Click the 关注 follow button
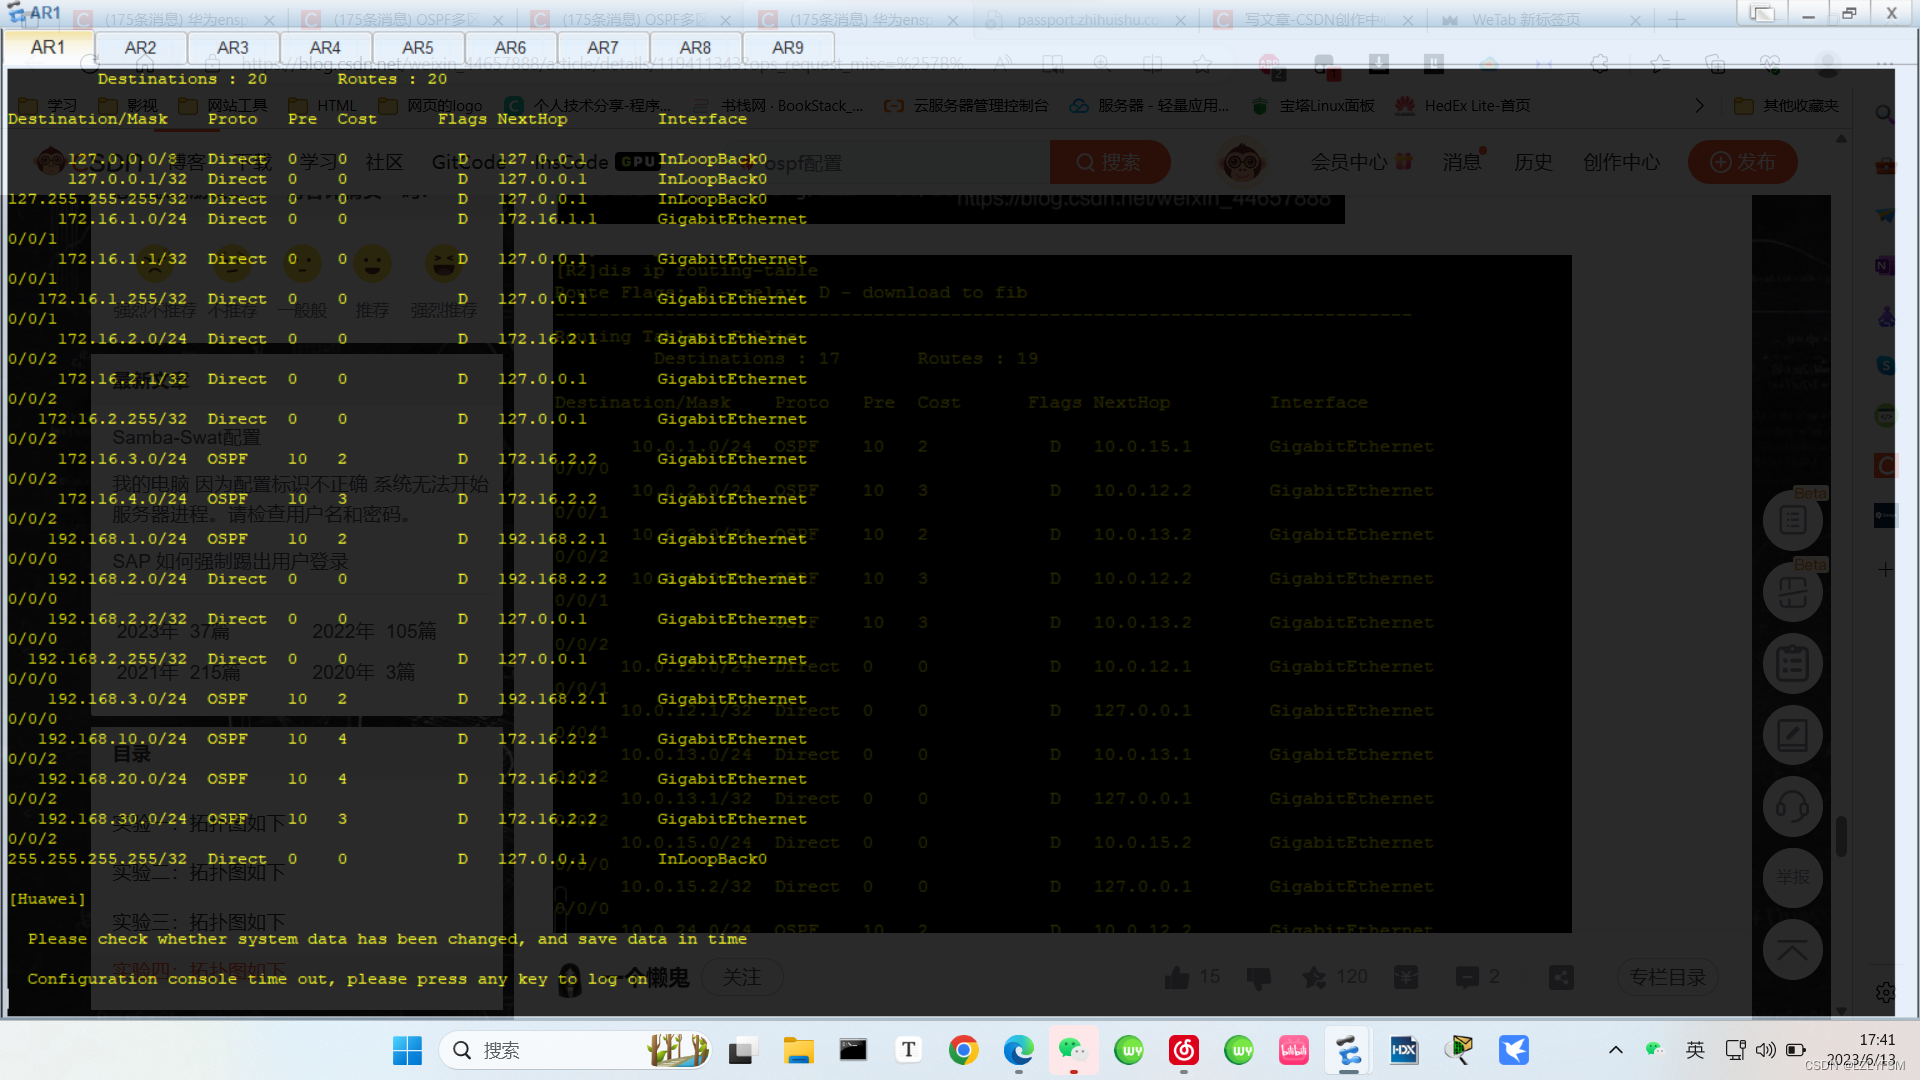Image resolution: width=1920 pixels, height=1080 pixels. pos(742,977)
